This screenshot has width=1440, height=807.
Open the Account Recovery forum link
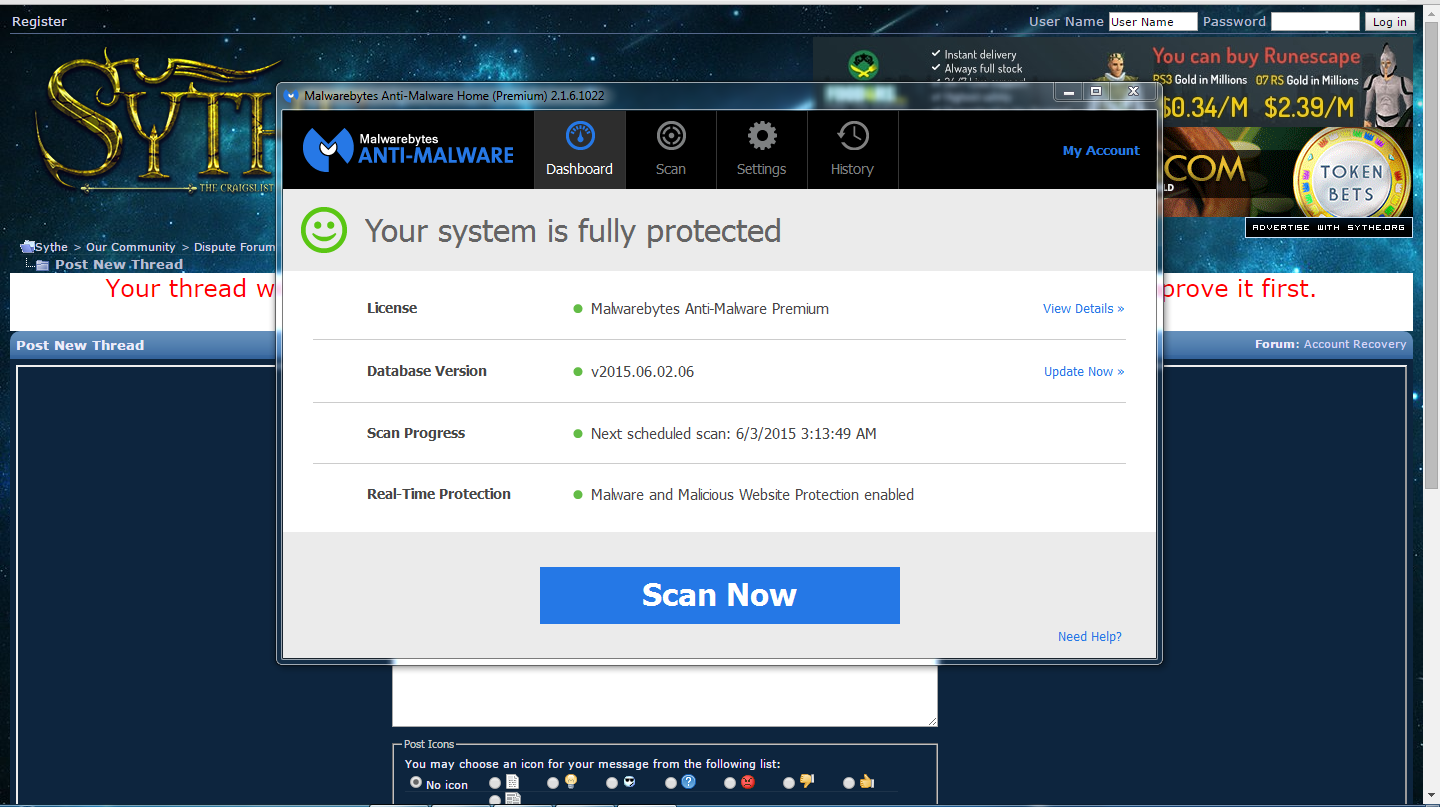tap(1355, 344)
